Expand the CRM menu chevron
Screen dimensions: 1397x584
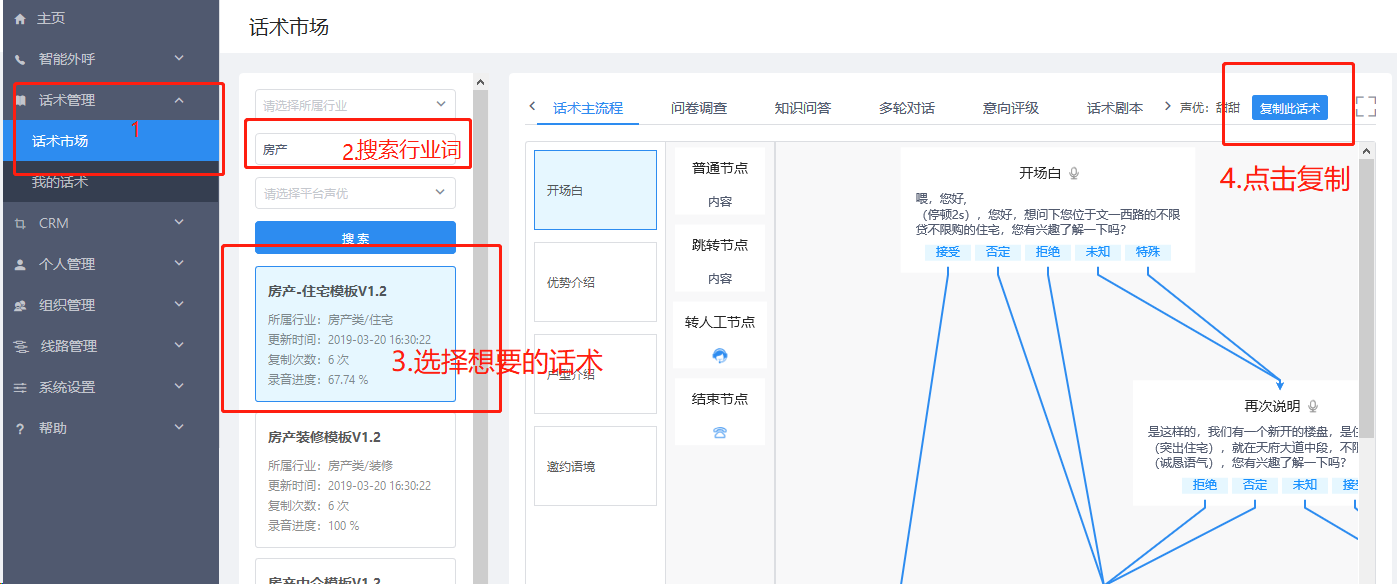pos(179,222)
